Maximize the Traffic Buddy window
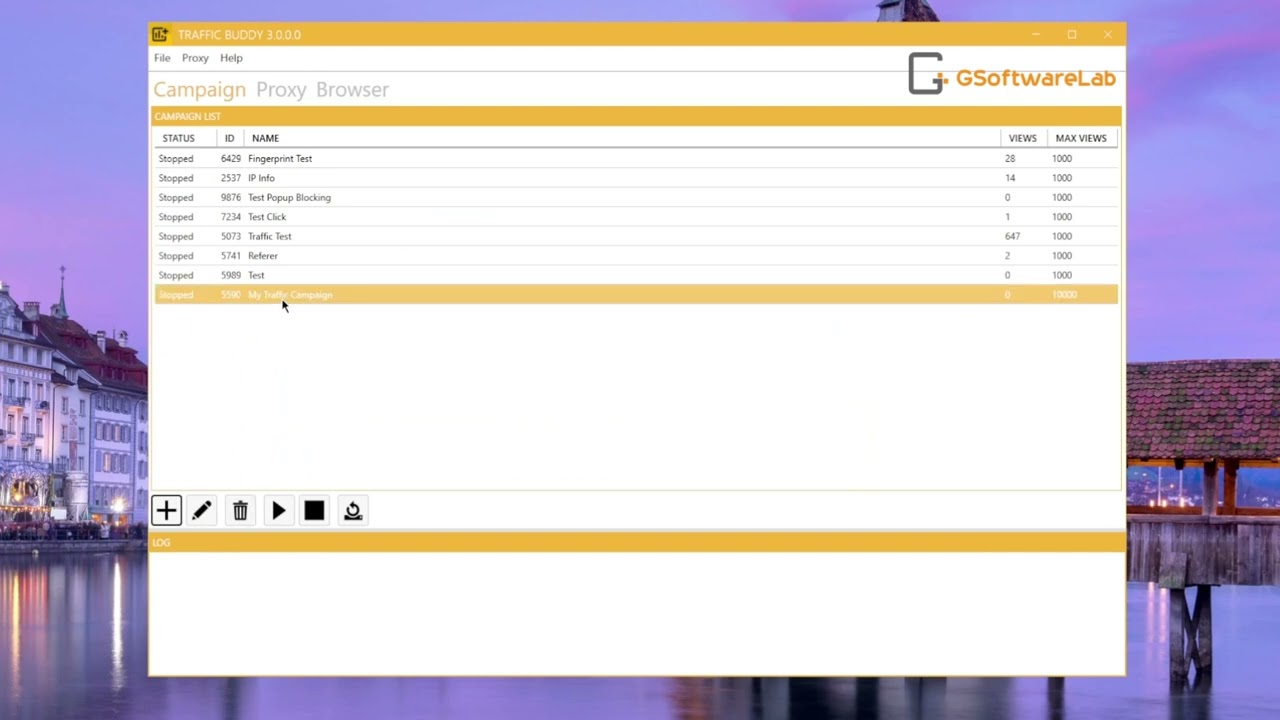This screenshot has width=1280, height=720. click(1072, 34)
